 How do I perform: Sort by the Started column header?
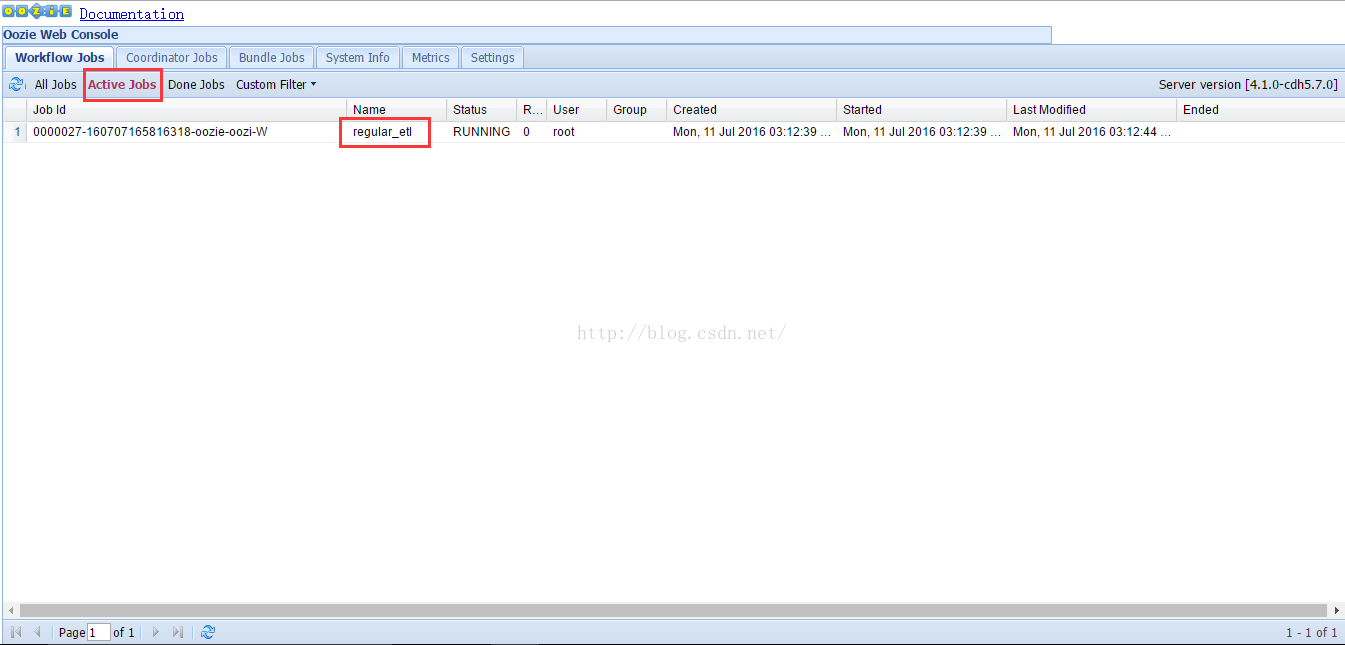coord(922,110)
